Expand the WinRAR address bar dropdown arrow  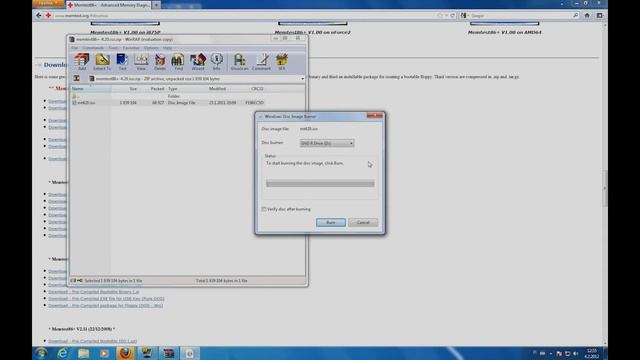(x=302, y=79)
